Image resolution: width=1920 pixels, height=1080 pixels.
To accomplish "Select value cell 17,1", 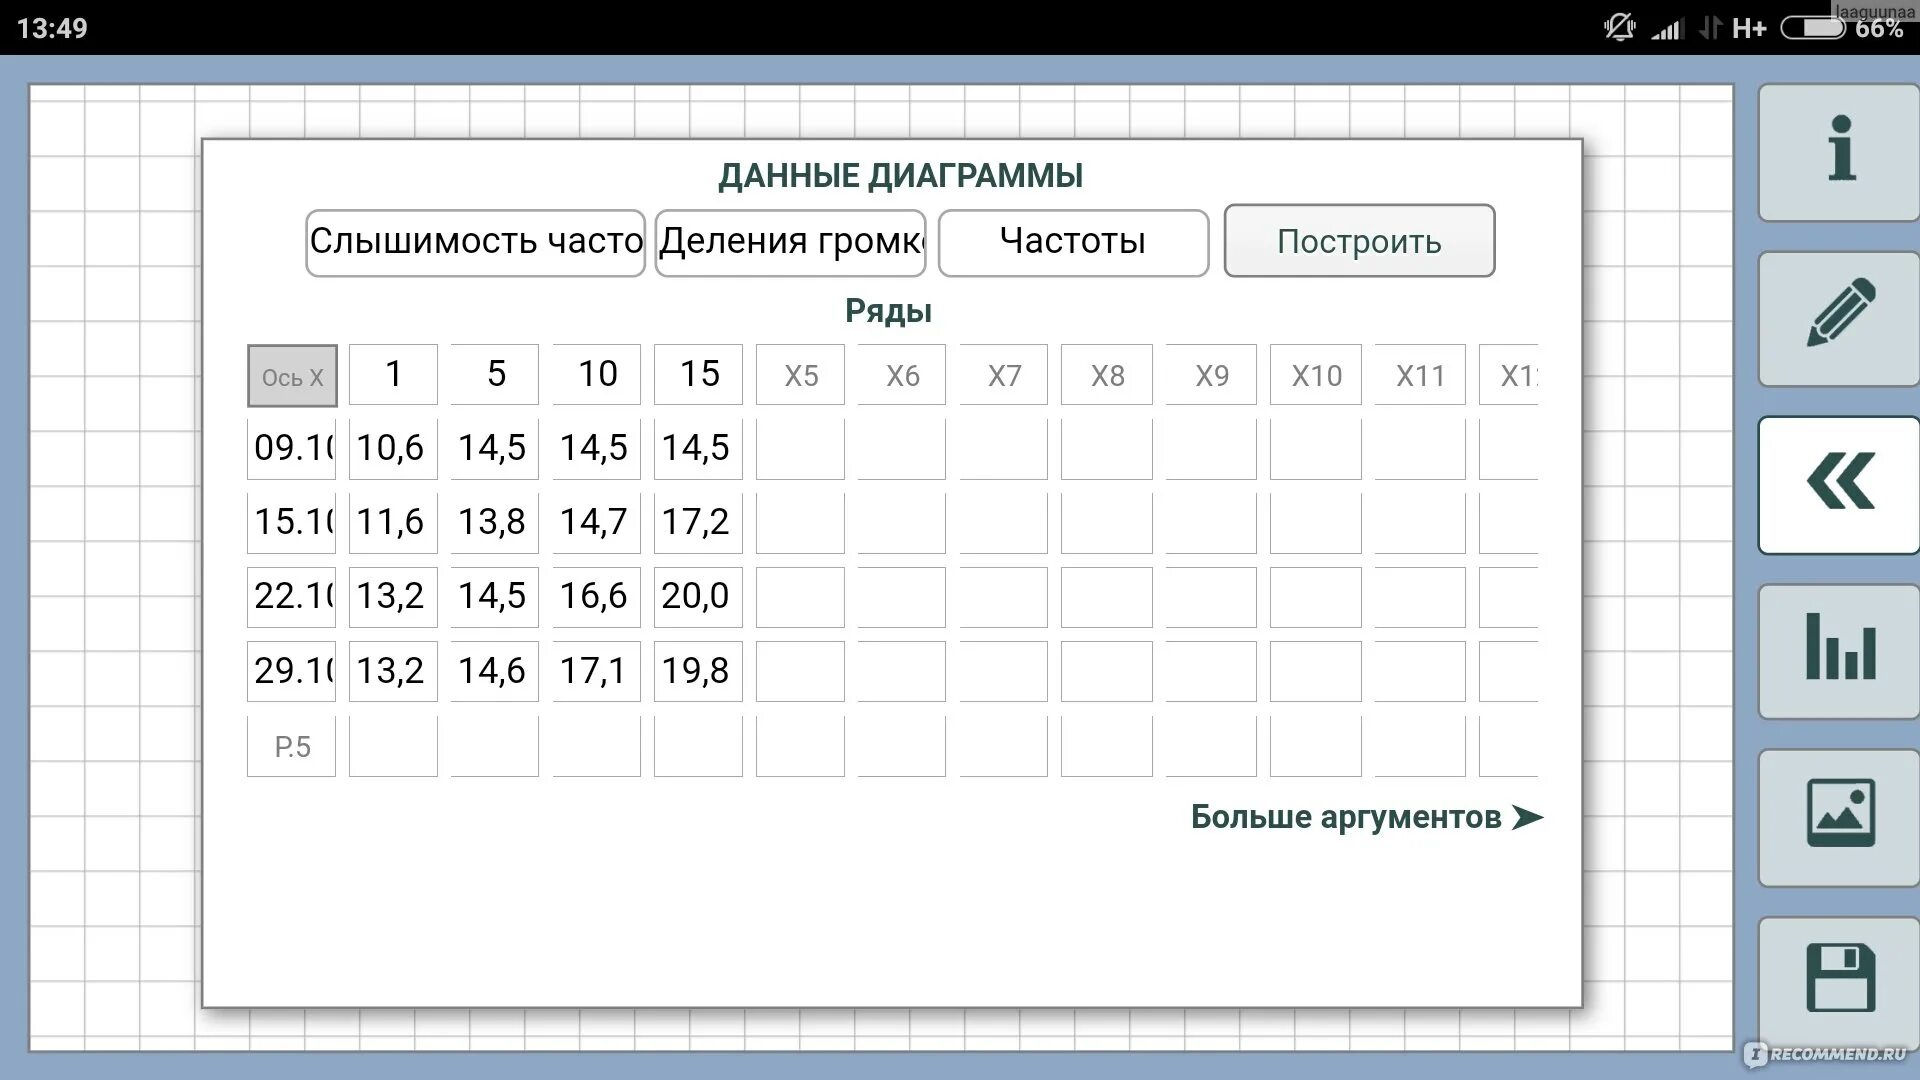I will point(597,671).
